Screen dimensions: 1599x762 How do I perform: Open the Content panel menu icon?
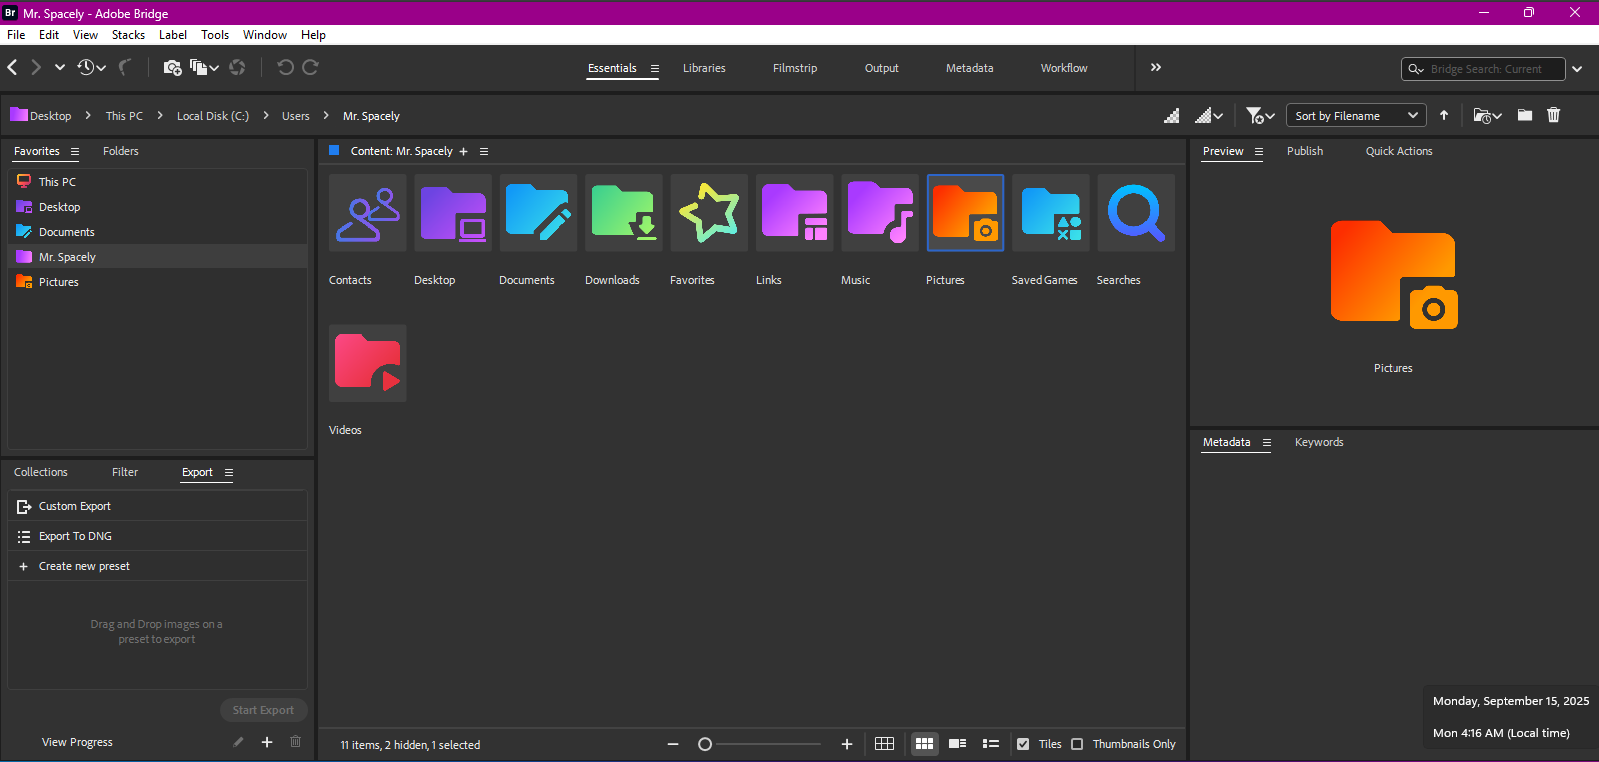point(484,152)
